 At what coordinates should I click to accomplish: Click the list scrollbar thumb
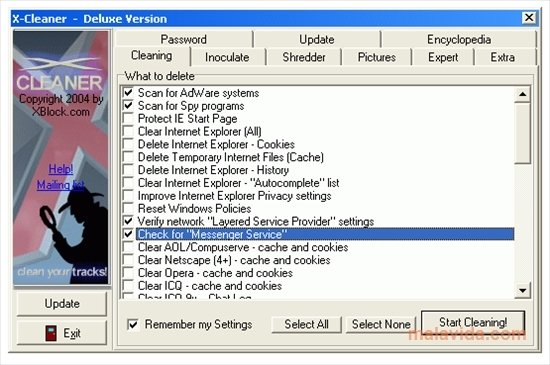click(x=523, y=133)
